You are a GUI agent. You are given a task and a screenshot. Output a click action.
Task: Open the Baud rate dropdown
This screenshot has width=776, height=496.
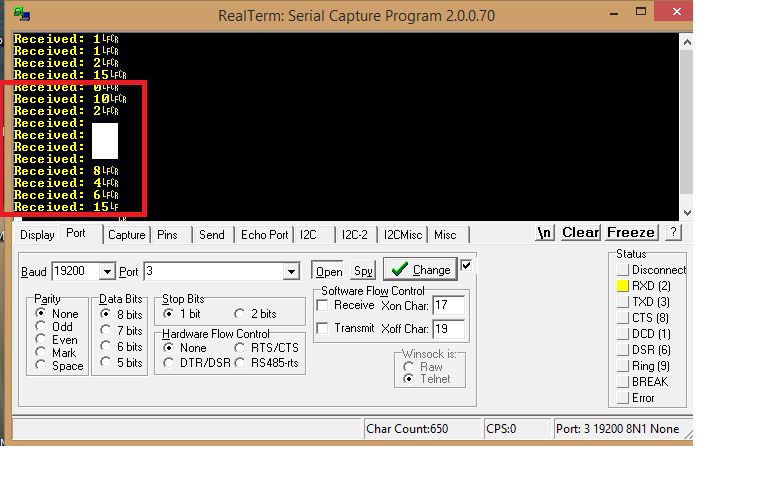click(x=107, y=271)
